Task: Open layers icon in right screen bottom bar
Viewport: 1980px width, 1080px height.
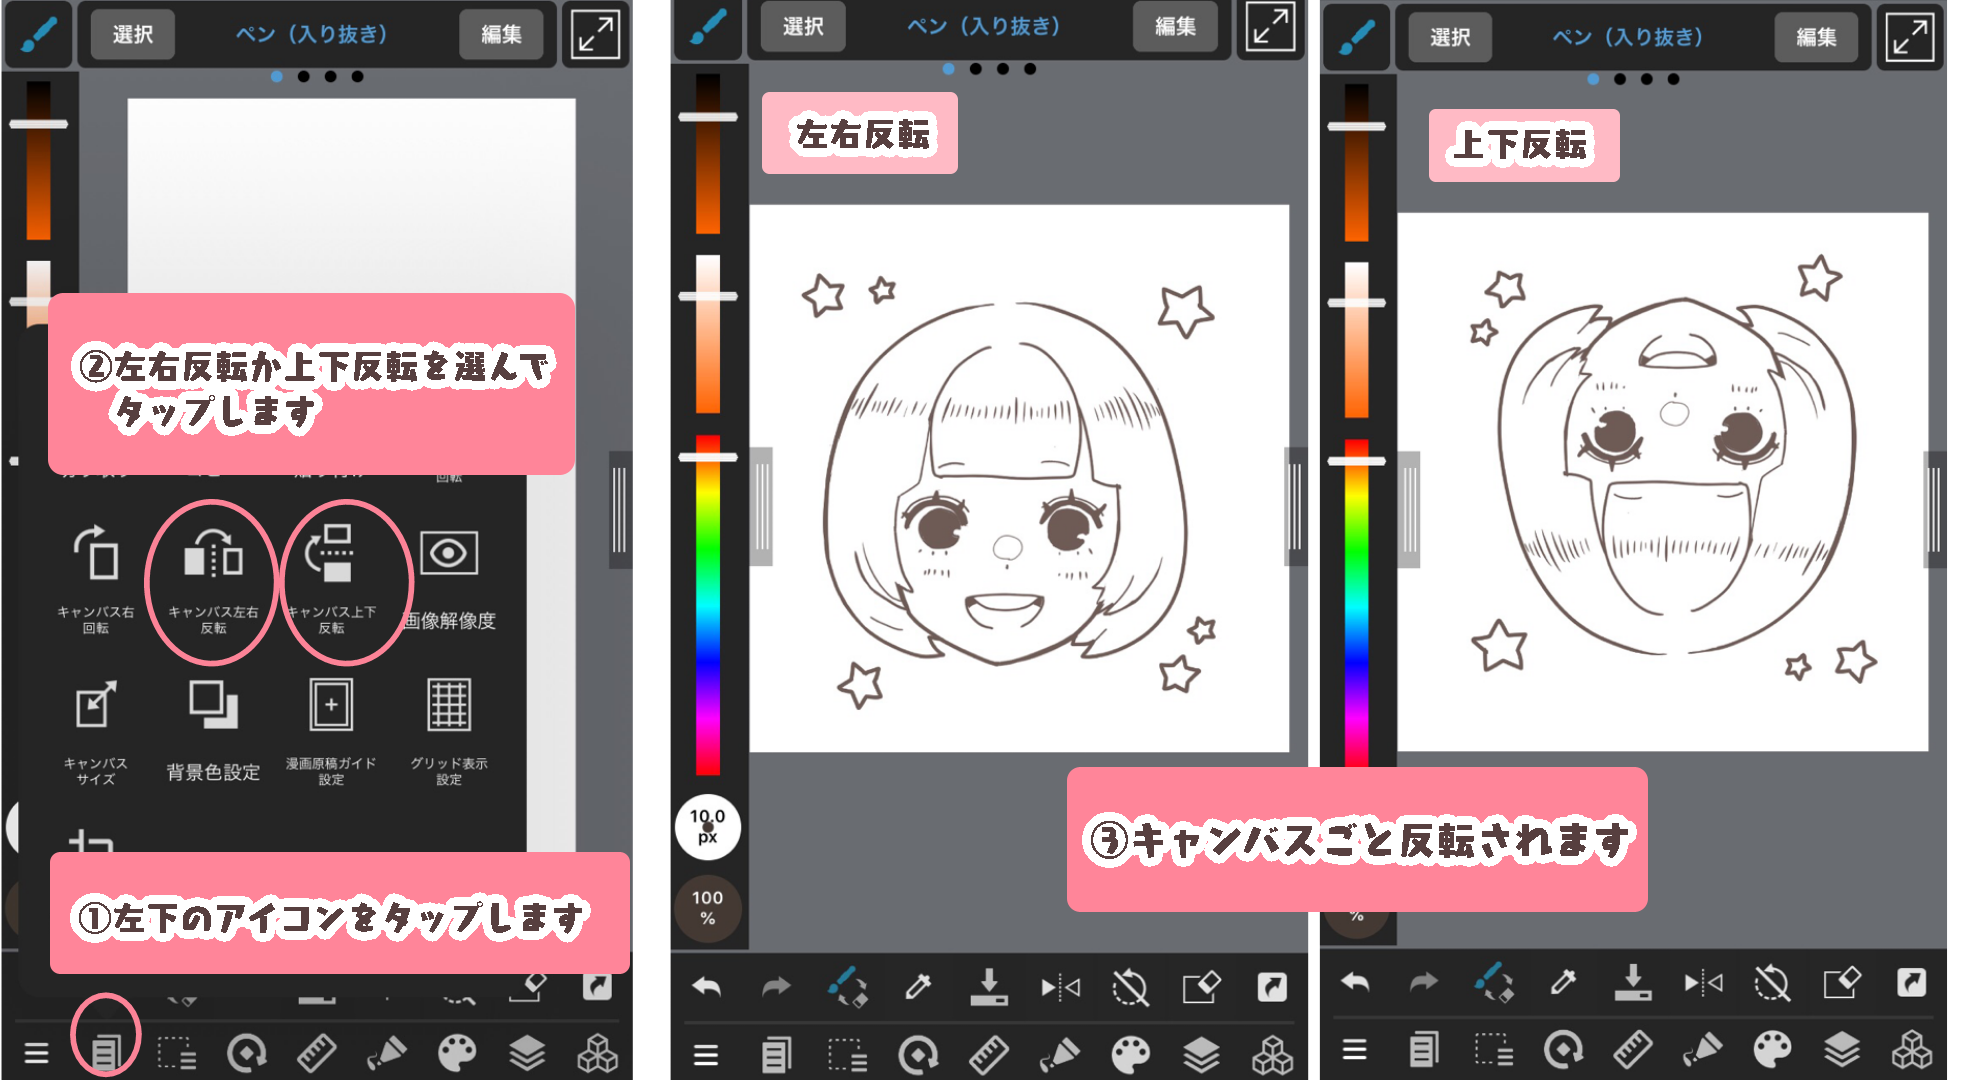Action: click(x=1841, y=1049)
